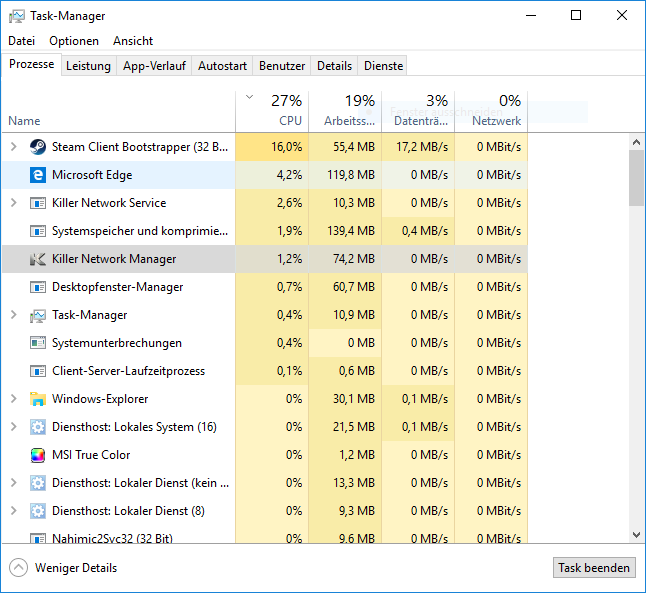Click the scrollbar up arrow
The image size is (646, 593).
coord(636,142)
